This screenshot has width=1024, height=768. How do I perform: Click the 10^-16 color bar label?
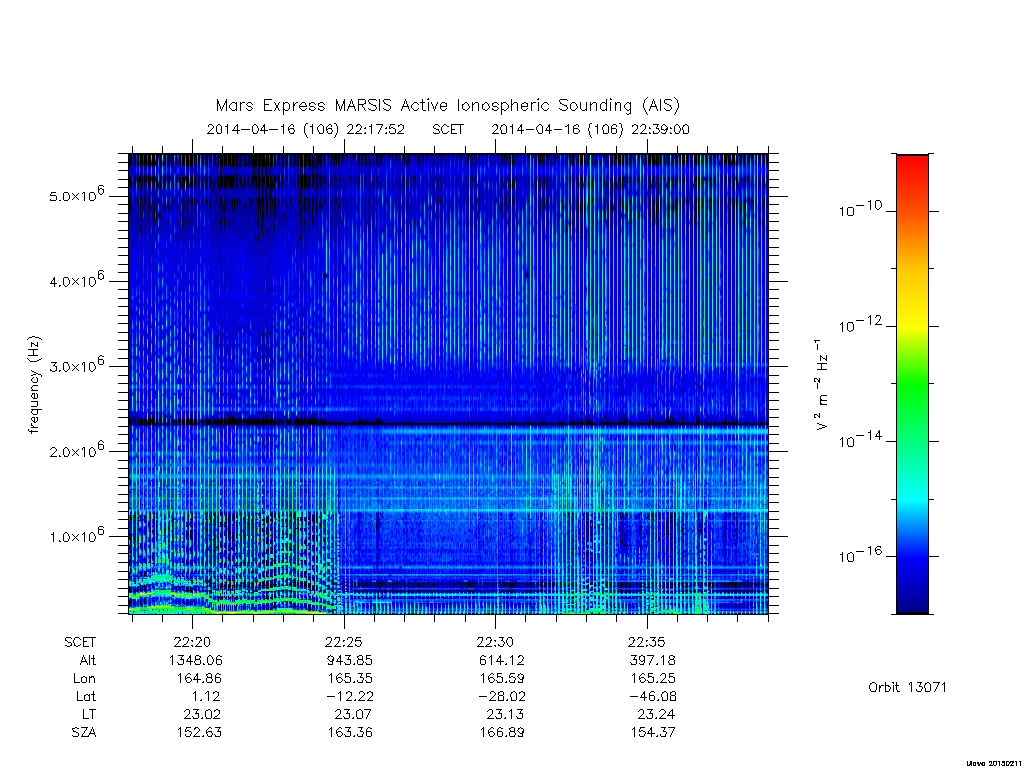coord(860,555)
